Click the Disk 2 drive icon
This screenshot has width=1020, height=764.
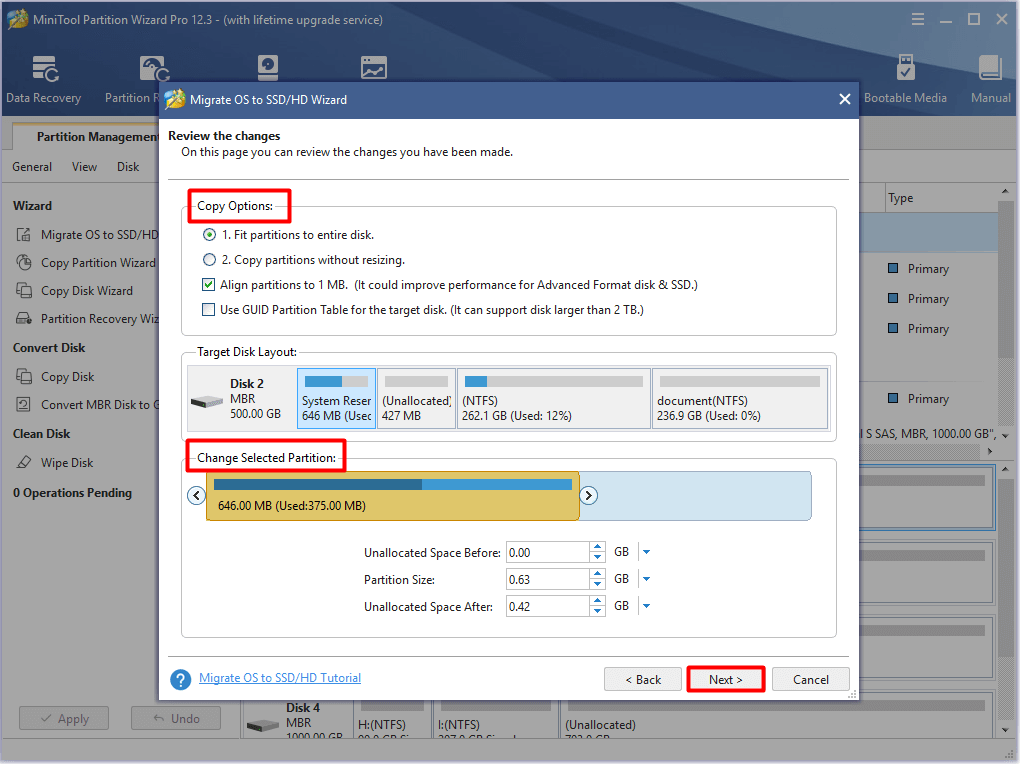coord(207,401)
